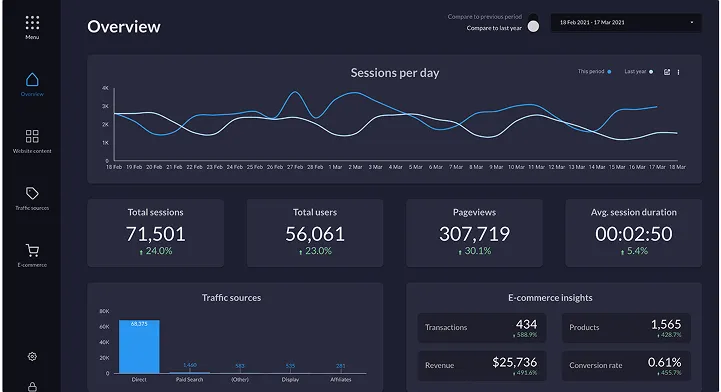Screen dimensions: 721x392
Task: Click the (Other) traffic source label
Action: [x=240, y=380]
